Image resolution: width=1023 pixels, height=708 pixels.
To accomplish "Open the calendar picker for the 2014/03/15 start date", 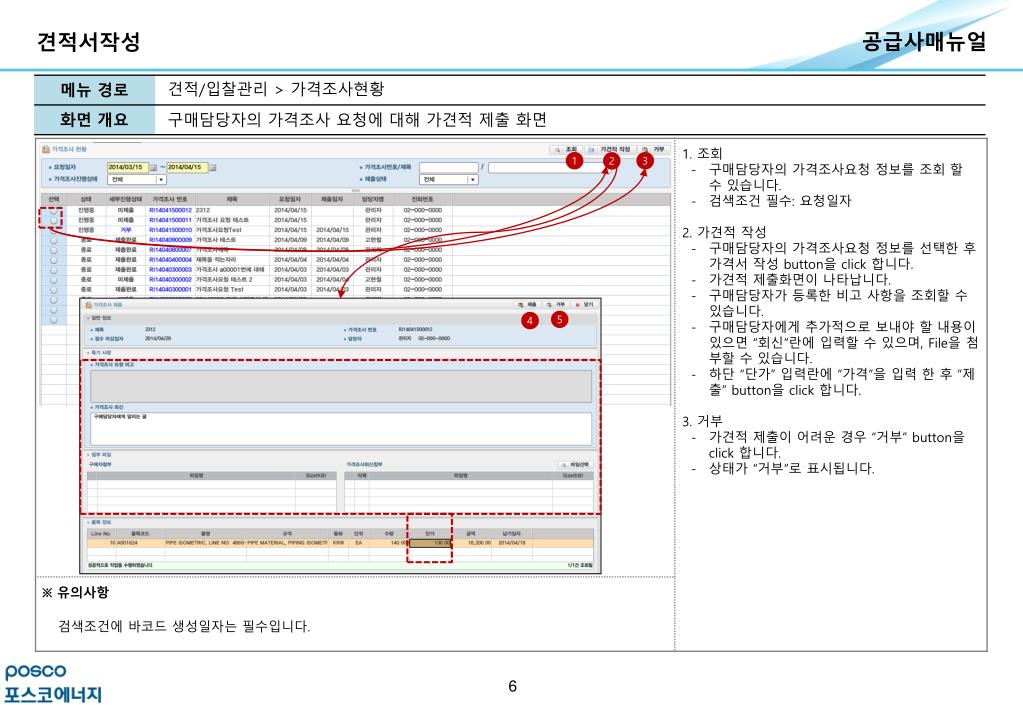I will [x=154, y=168].
